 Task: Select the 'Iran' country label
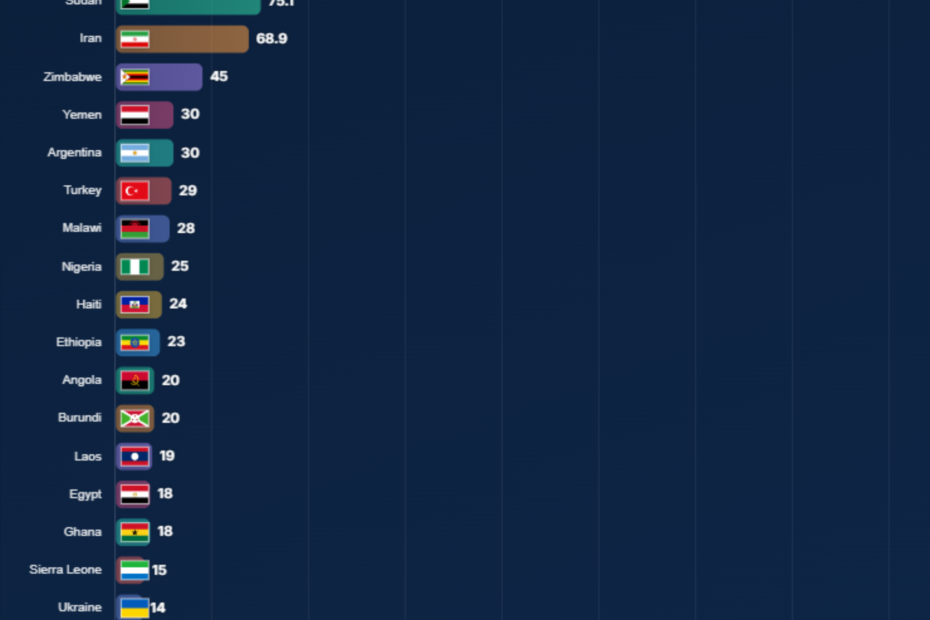tap(91, 39)
